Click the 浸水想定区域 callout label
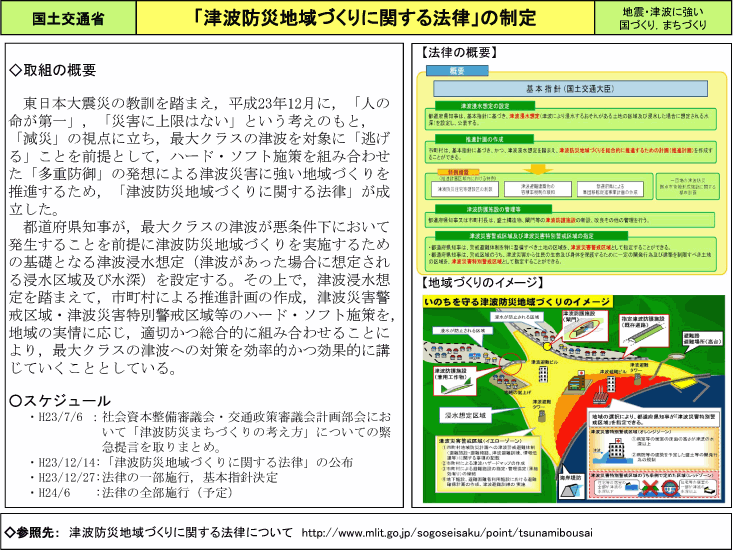 click(465, 415)
